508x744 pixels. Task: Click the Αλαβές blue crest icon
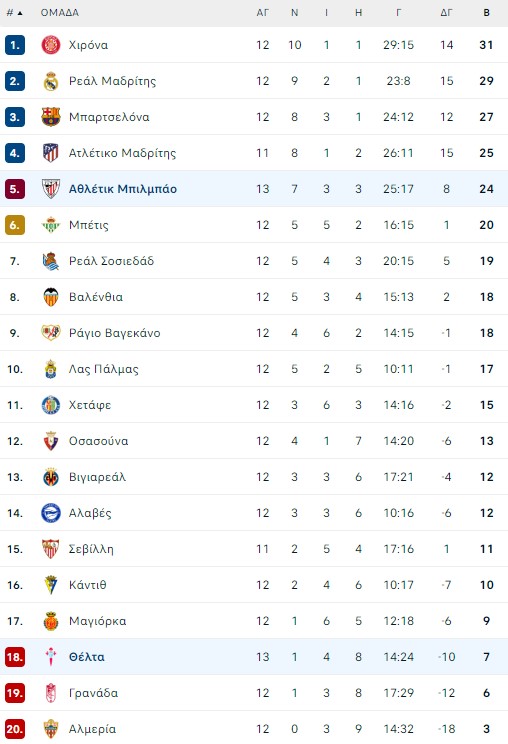pos(51,513)
